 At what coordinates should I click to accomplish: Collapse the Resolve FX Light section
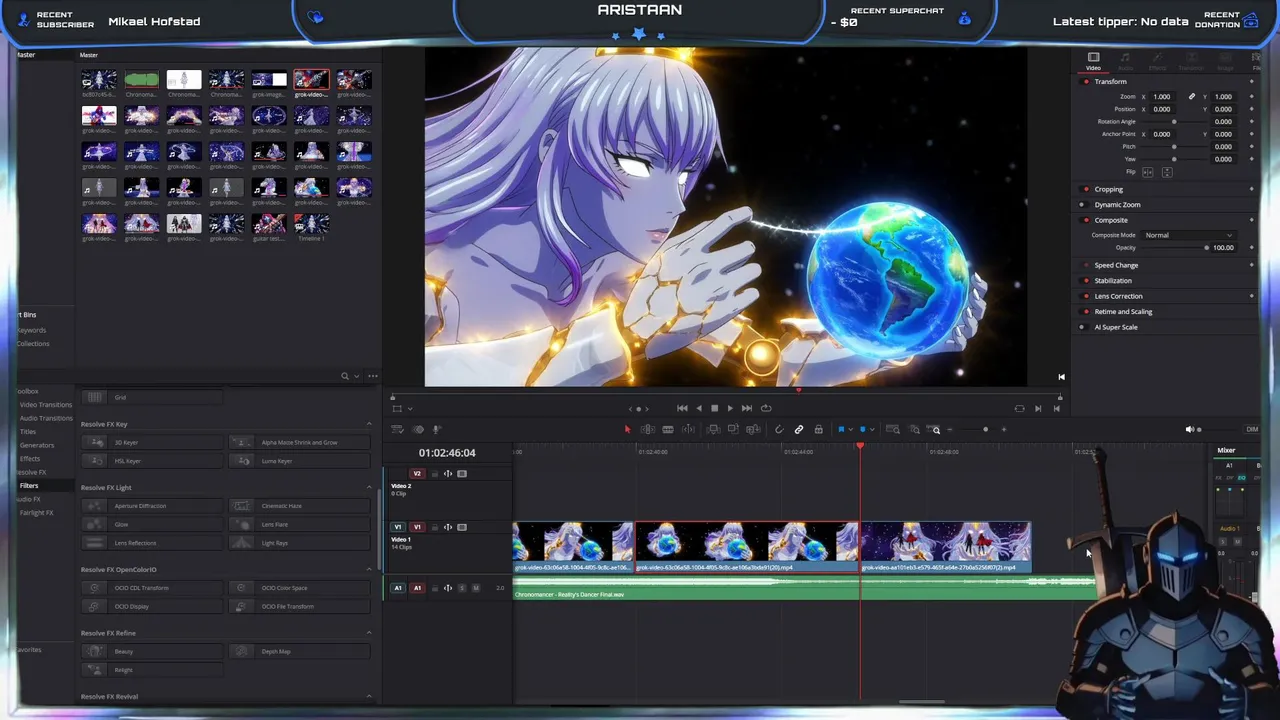[368, 488]
